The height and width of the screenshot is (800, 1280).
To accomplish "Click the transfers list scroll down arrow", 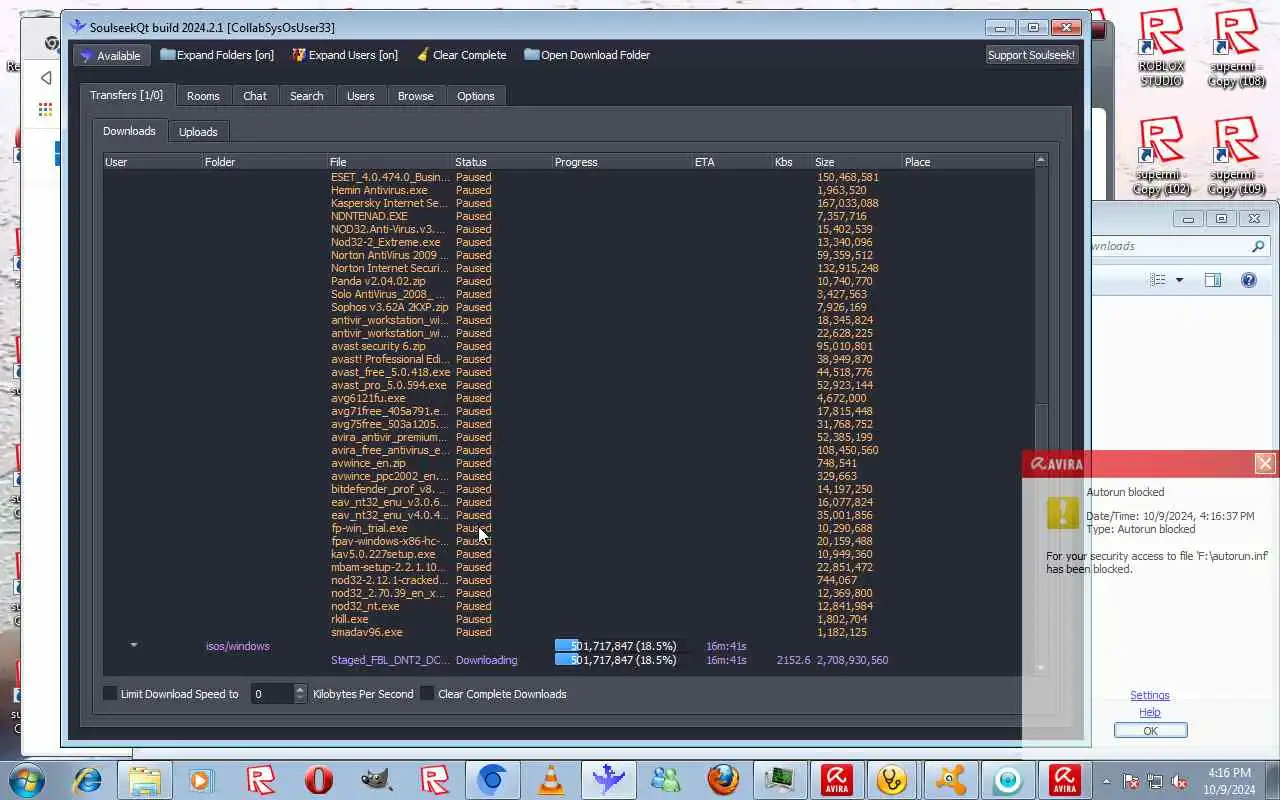I will 1041,668.
